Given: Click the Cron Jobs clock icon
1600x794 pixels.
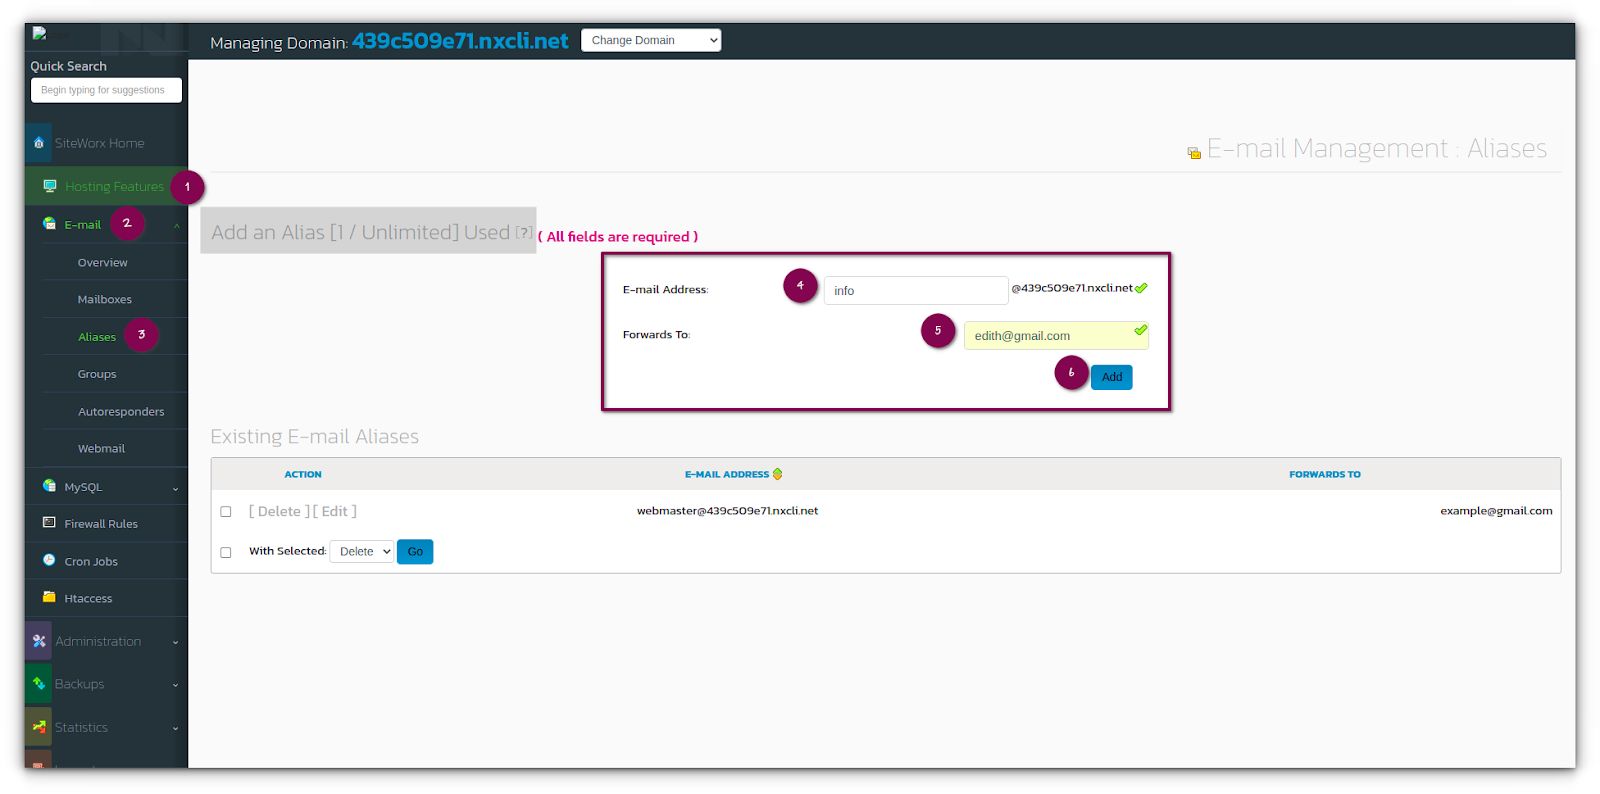Looking at the screenshot, I should click(49, 560).
